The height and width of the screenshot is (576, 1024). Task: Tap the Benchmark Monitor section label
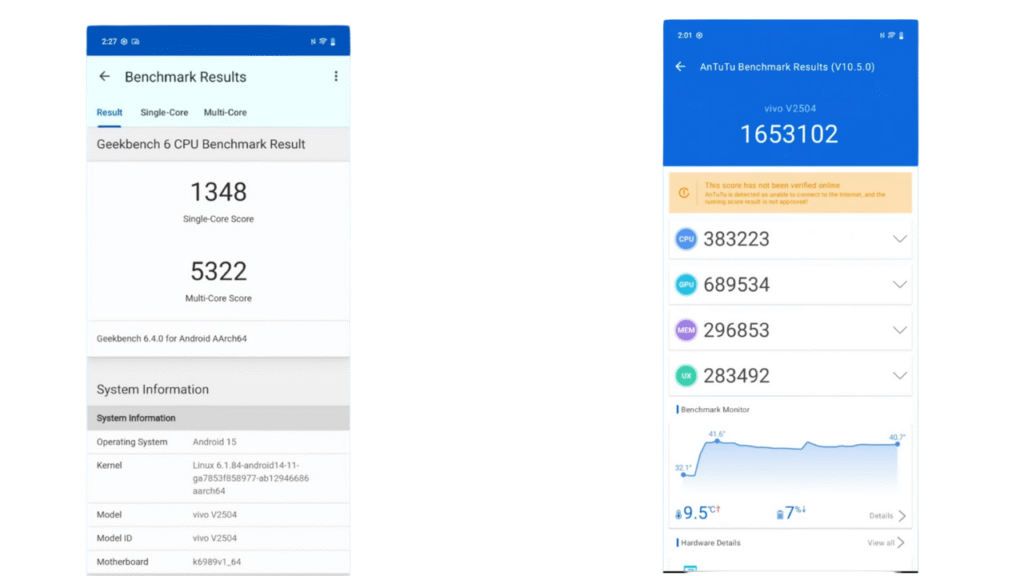[715, 409]
